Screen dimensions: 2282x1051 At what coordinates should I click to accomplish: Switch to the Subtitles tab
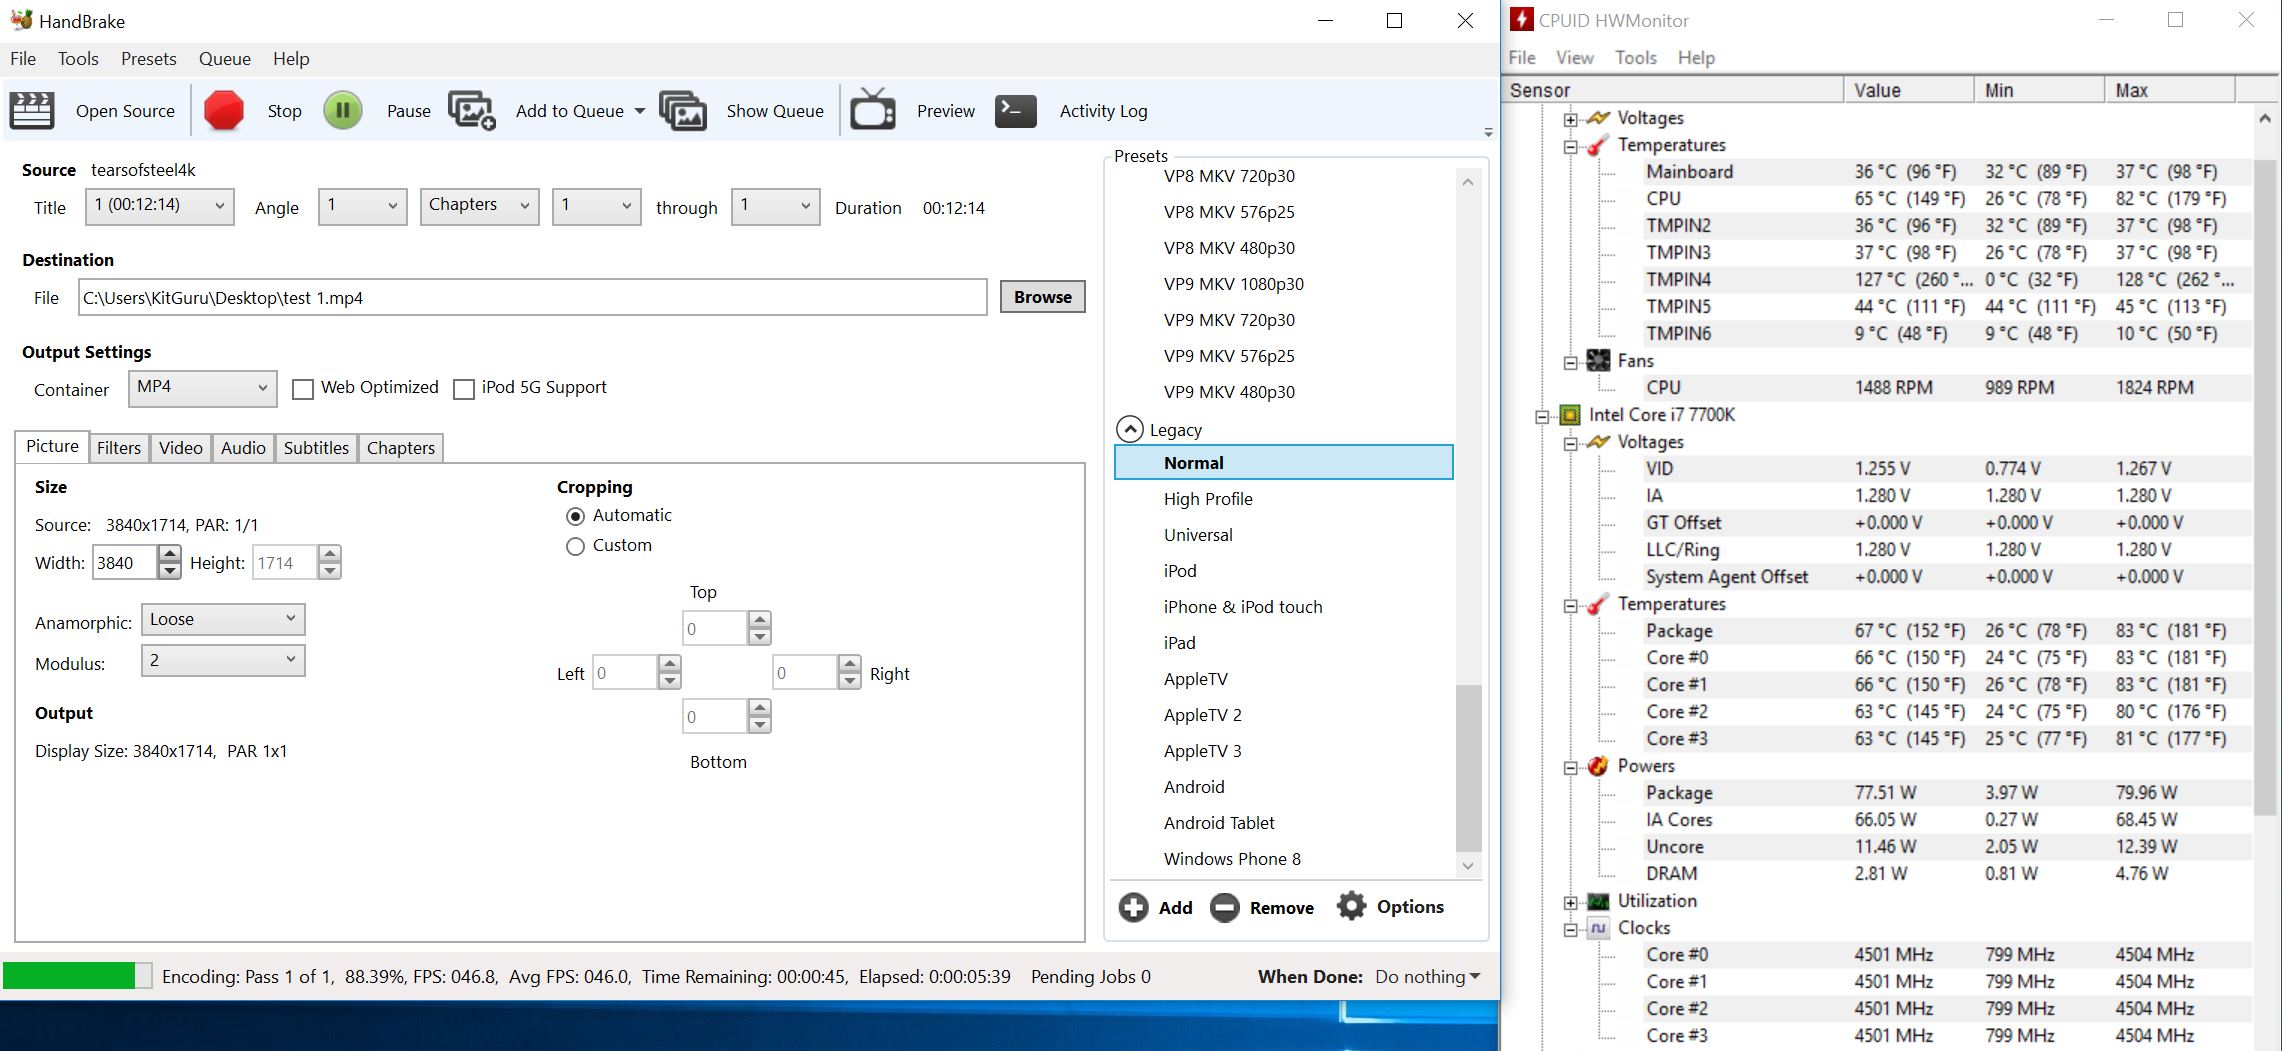(x=316, y=448)
